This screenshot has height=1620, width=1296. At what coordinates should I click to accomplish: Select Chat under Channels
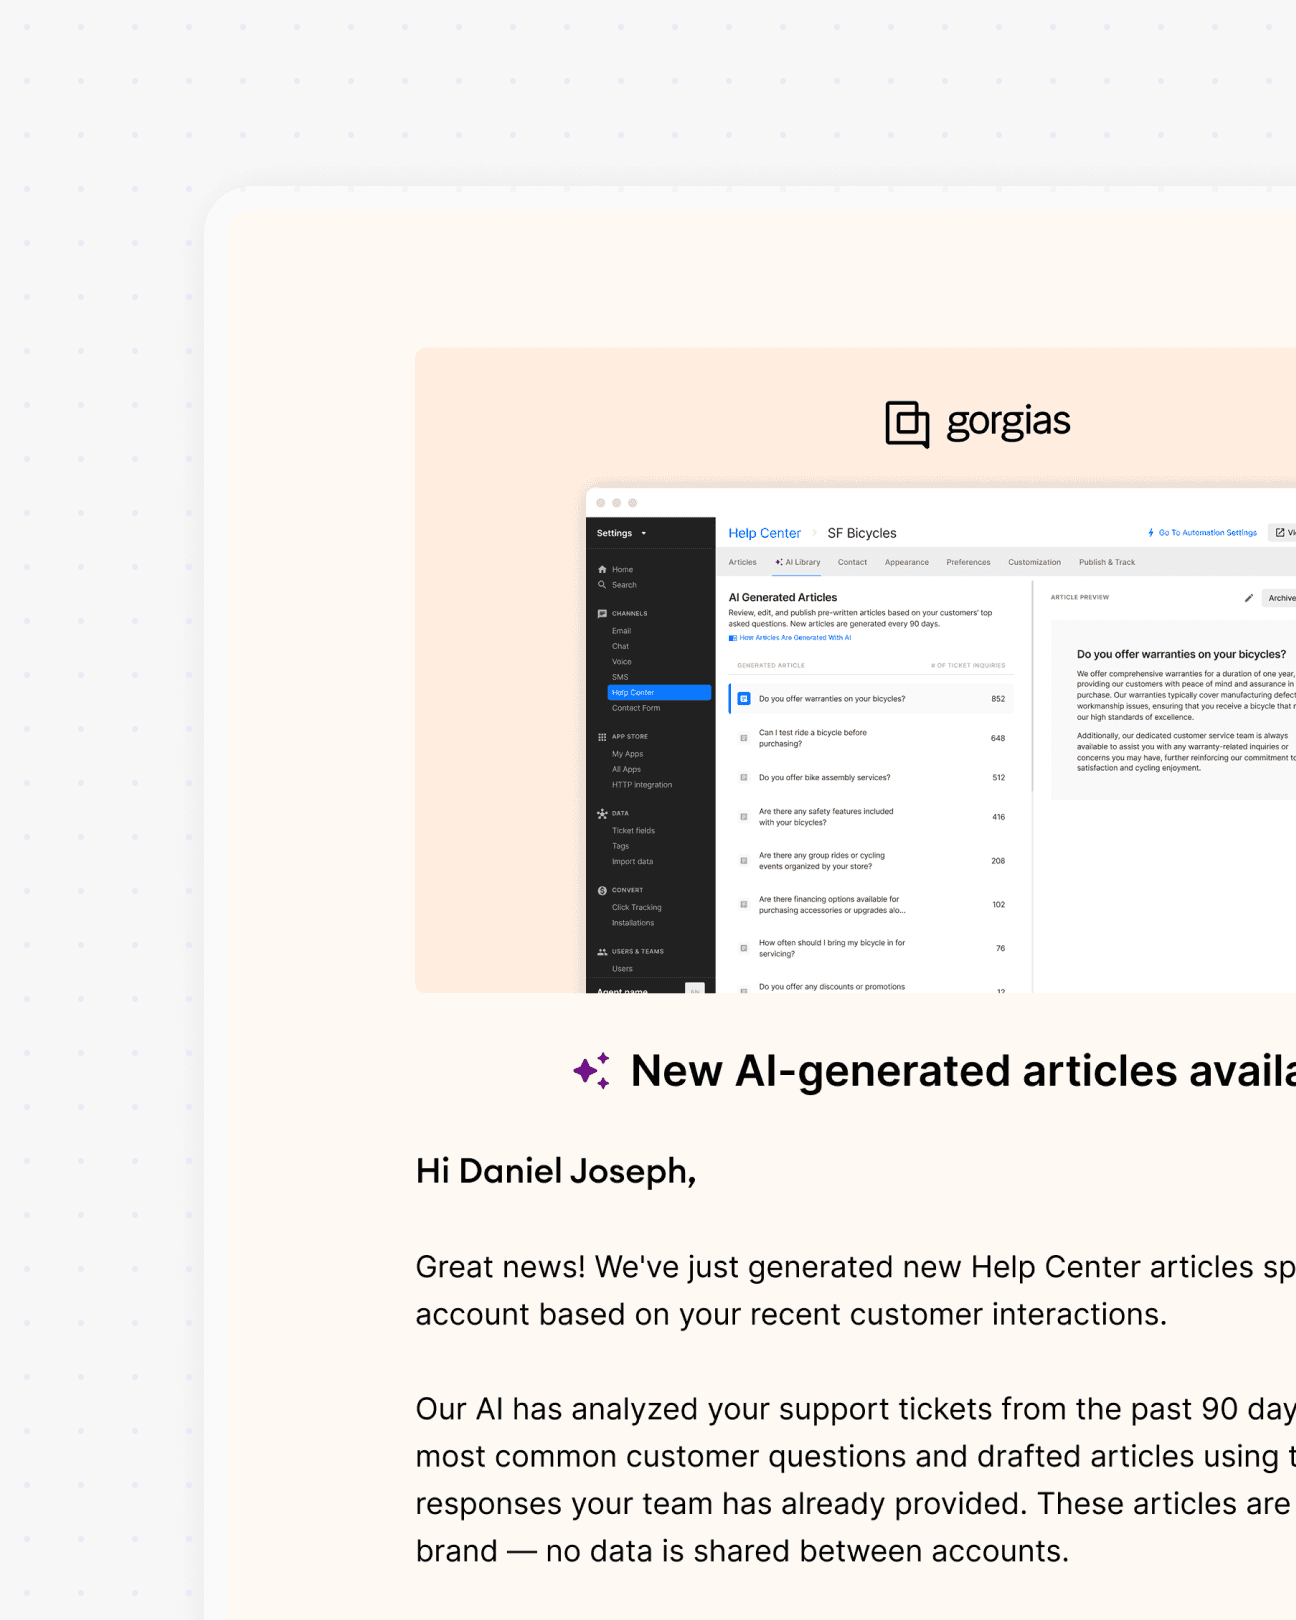click(x=620, y=647)
